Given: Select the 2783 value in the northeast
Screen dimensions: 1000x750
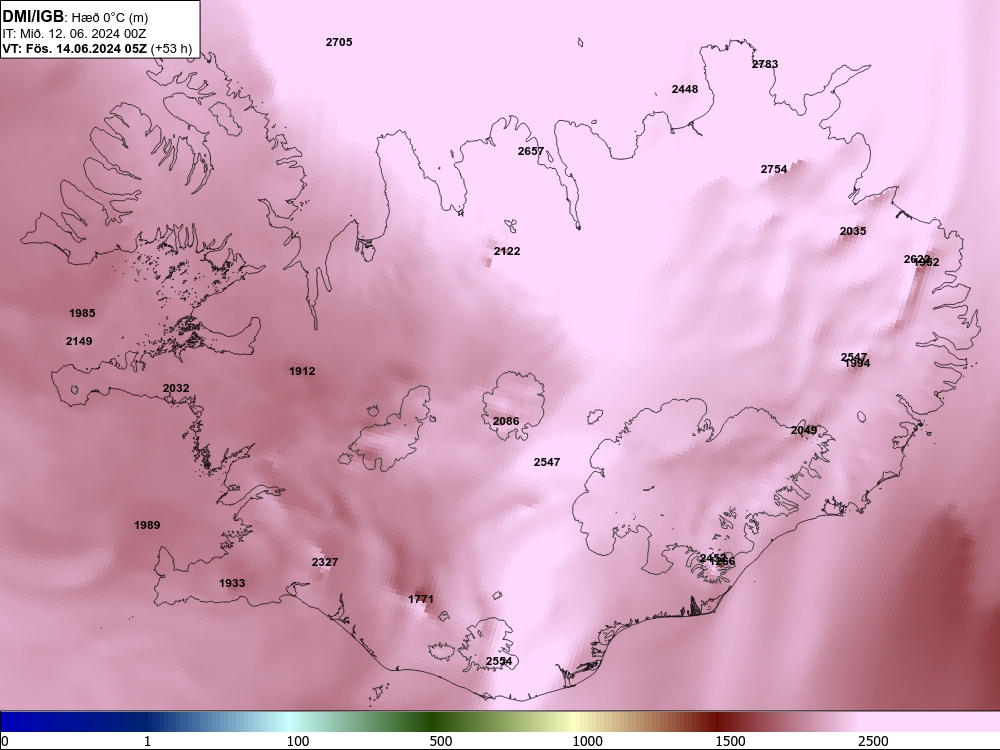Looking at the screenshot, I should click(x=765, y=64).
